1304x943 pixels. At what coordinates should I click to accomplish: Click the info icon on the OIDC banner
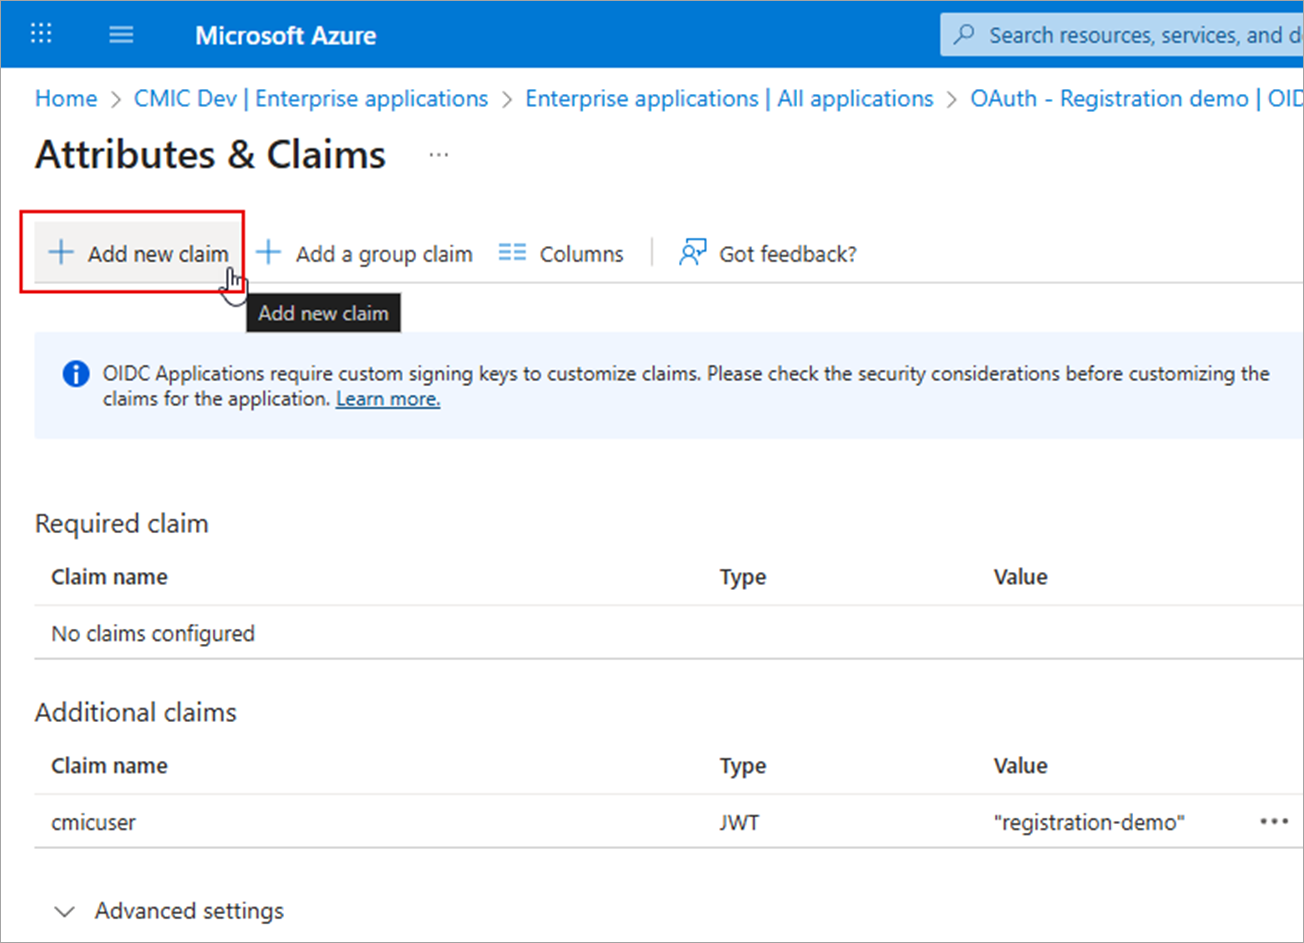(75, 373)
